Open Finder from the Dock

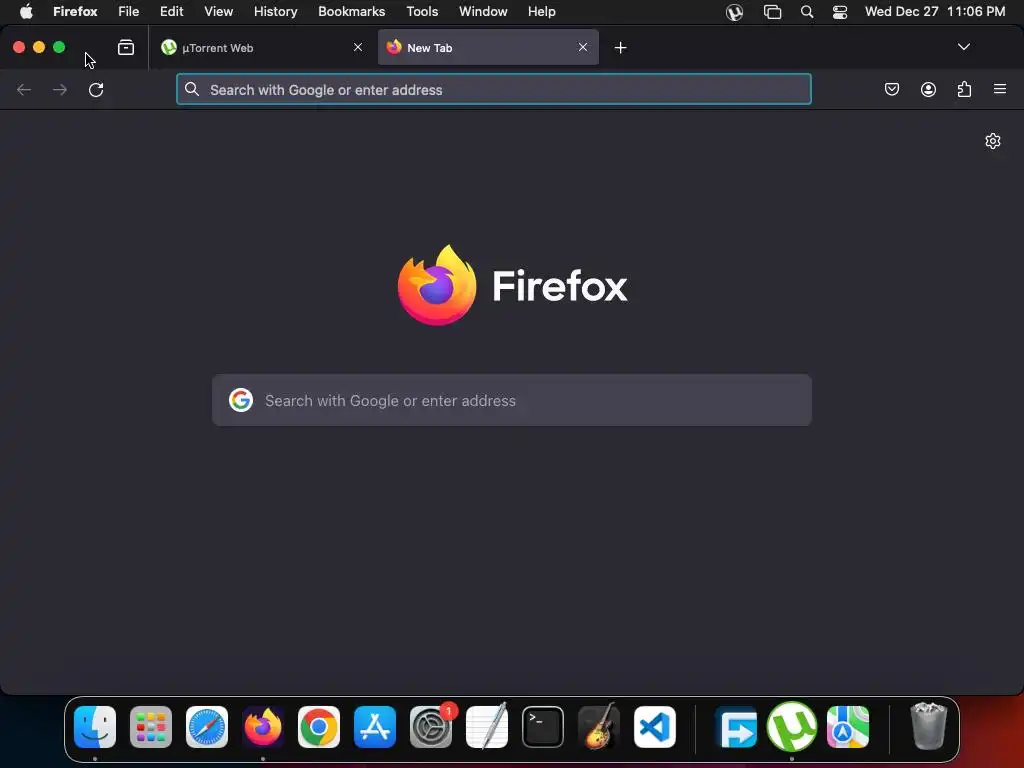tap(95, 727)
